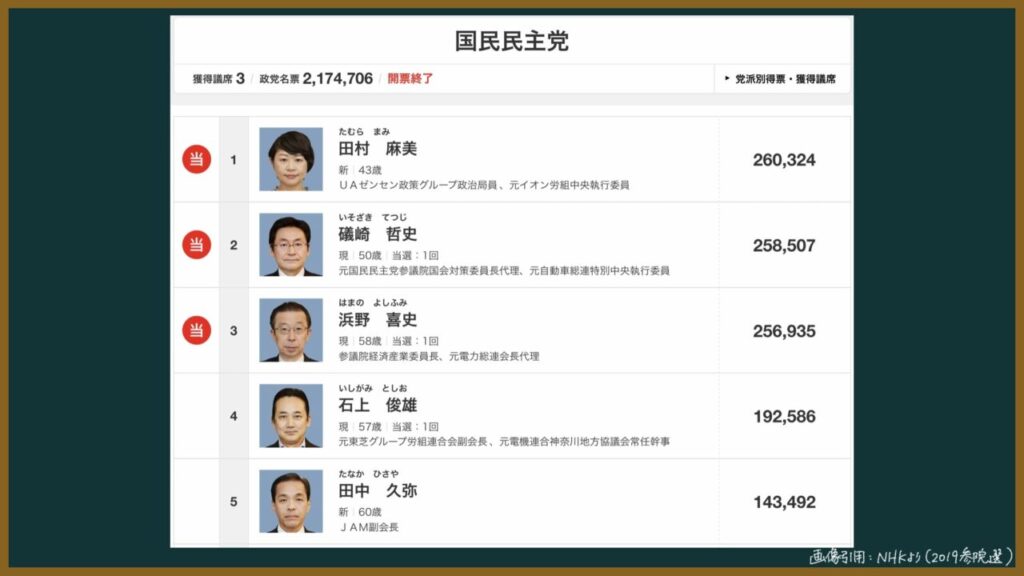
Task: Expand the 党派別得票・獲得議席 link
Action: [x=784, y=78]
